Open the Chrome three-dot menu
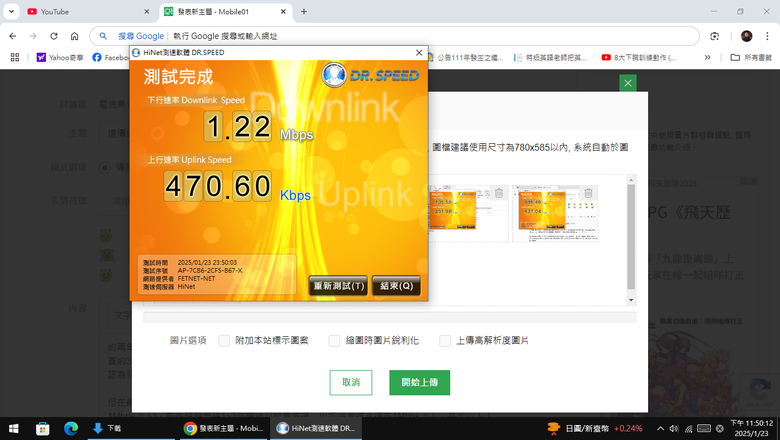The width and height of the screenshot is (780, 440). (x=767, y=36)
